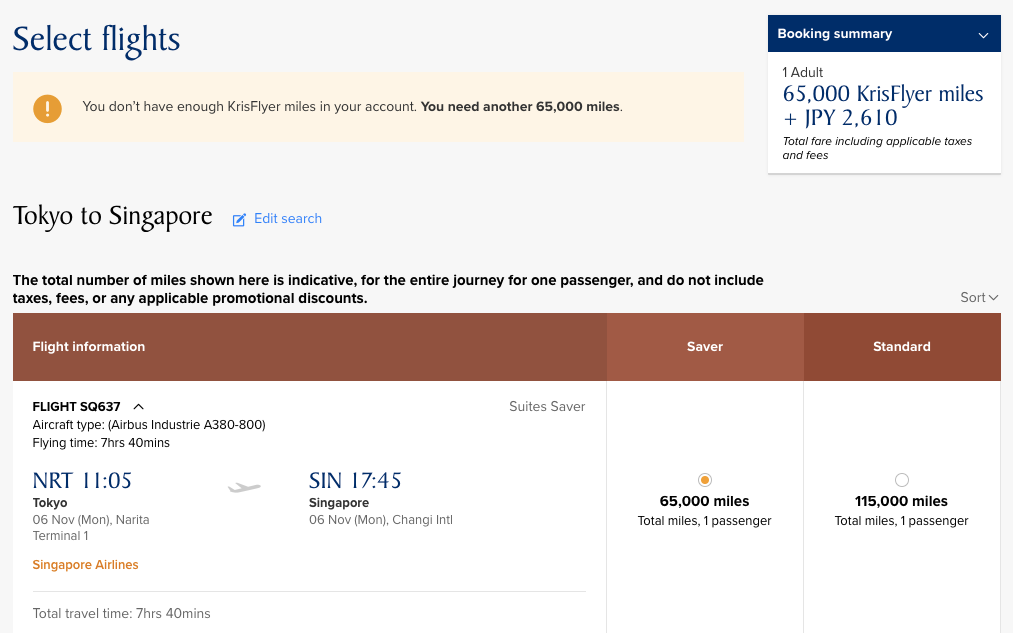The image size is (1013, 633).
Task: Click the airplane icon between NRT and SIN
Action: [244, 488]
